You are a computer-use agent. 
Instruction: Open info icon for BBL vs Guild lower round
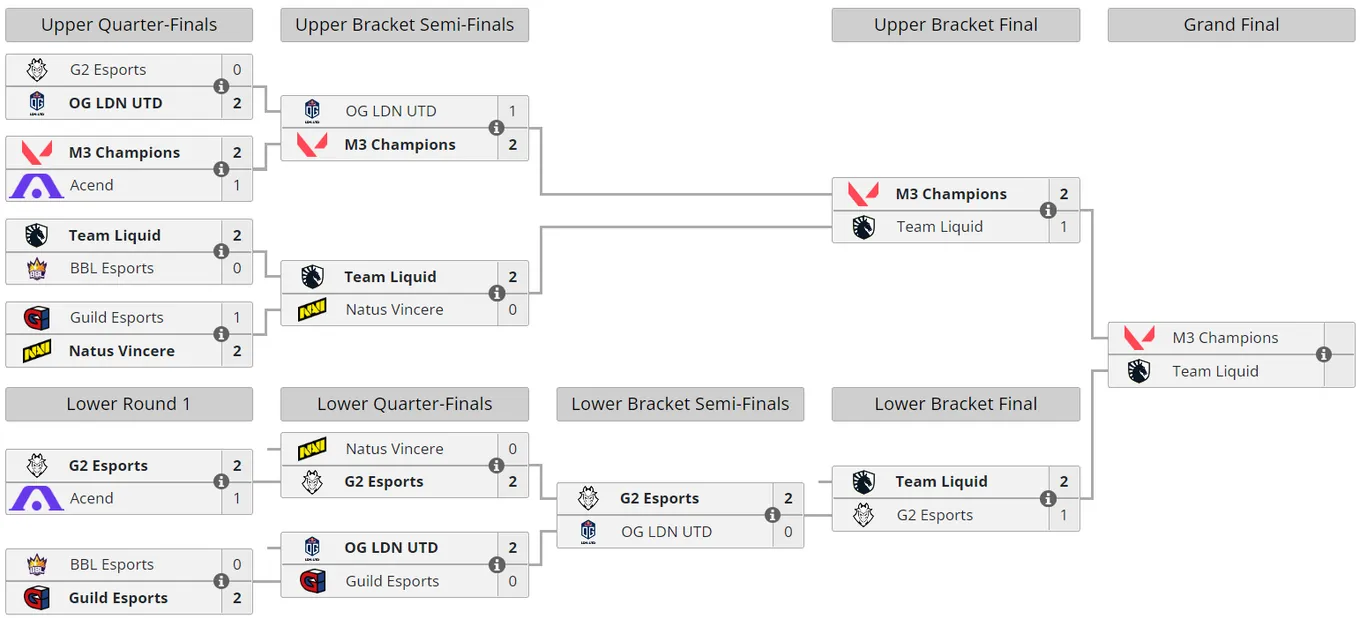click(221, 581)
